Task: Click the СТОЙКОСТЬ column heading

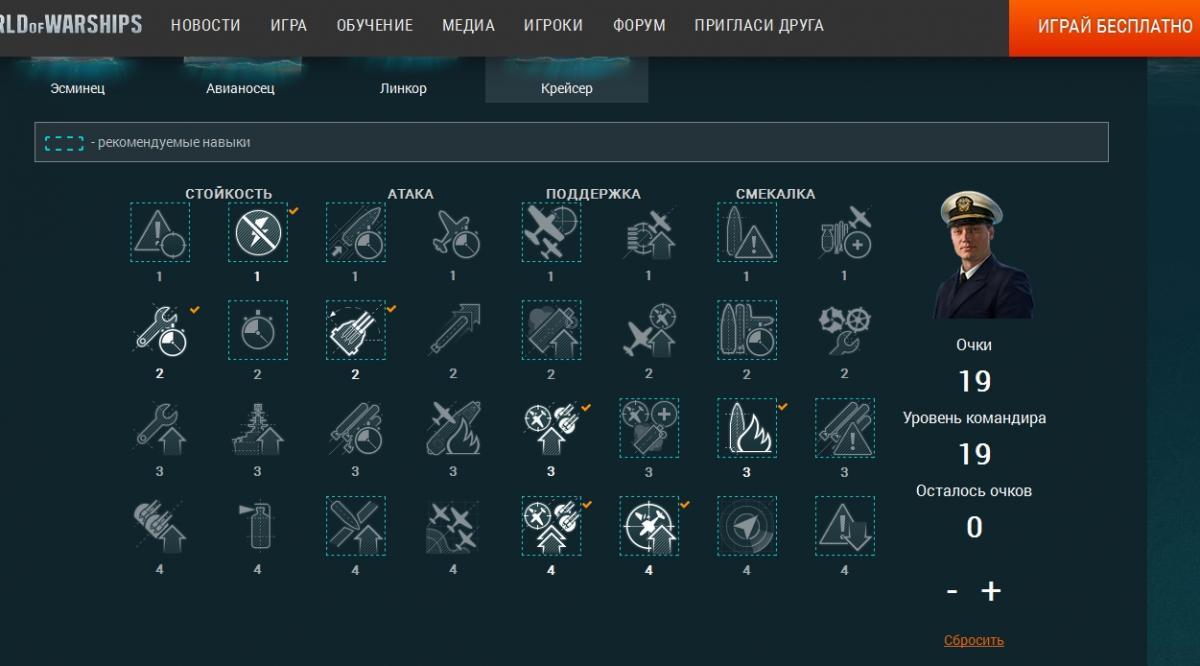Action: pos(229,194)
